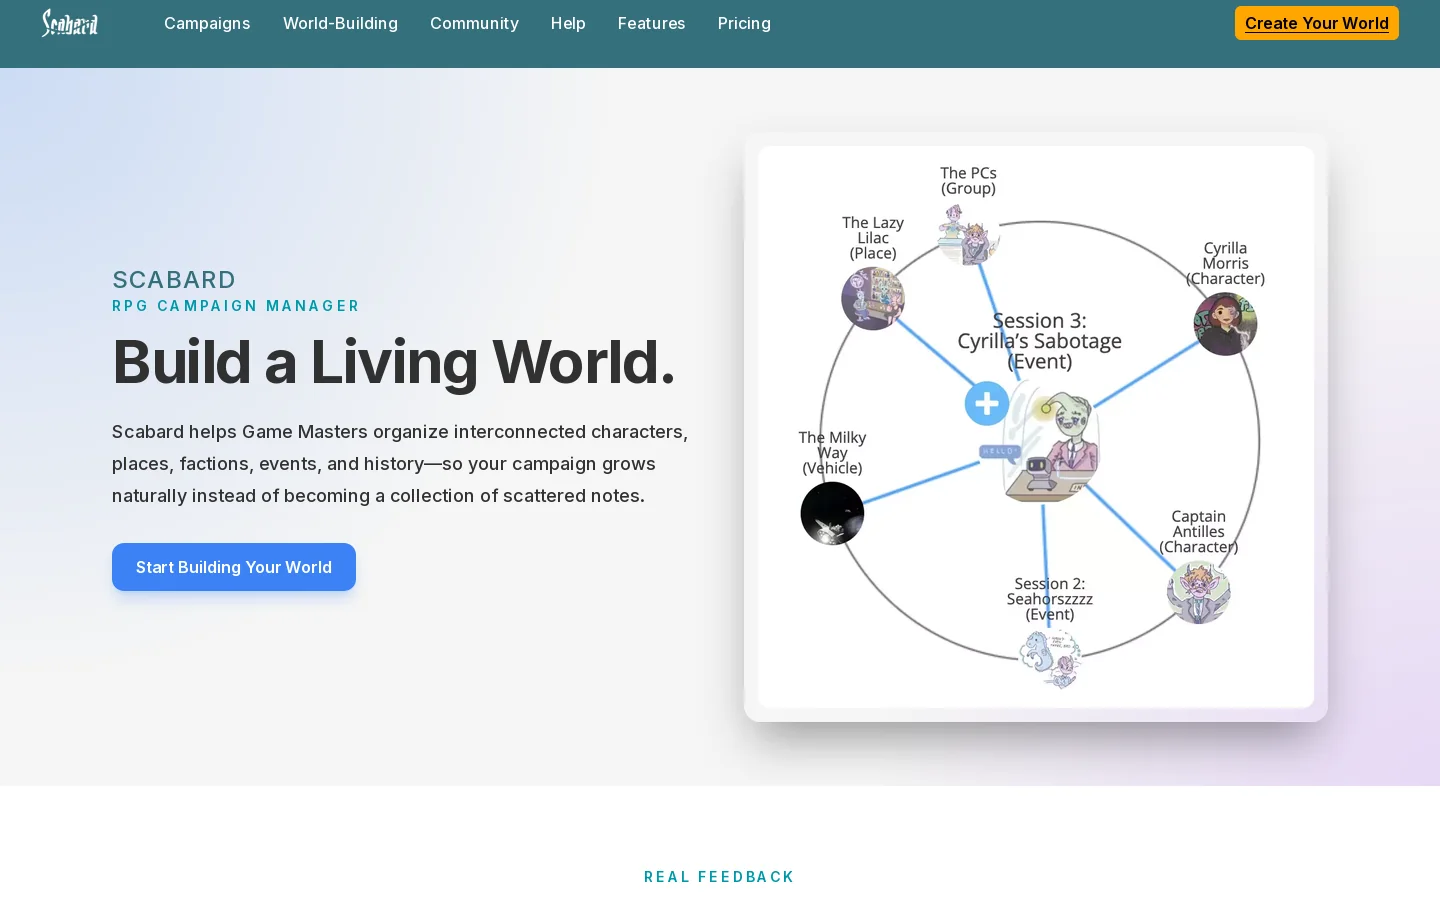Click the 'Cyrilla Morris (Character)' label
This screenshot has width=1440, height=900.
click(x=1225, y=263)
